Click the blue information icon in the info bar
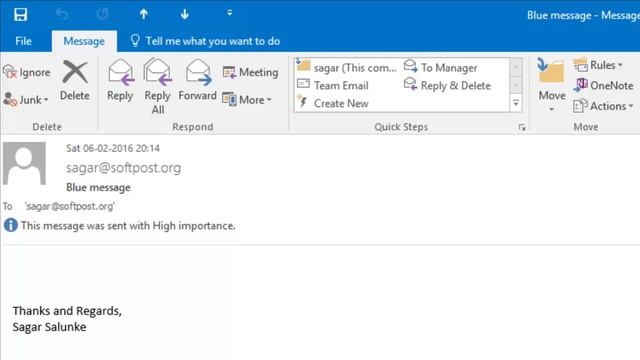This screenshot has width=640, height=360. pyautogui.click(x=11, y=225)
